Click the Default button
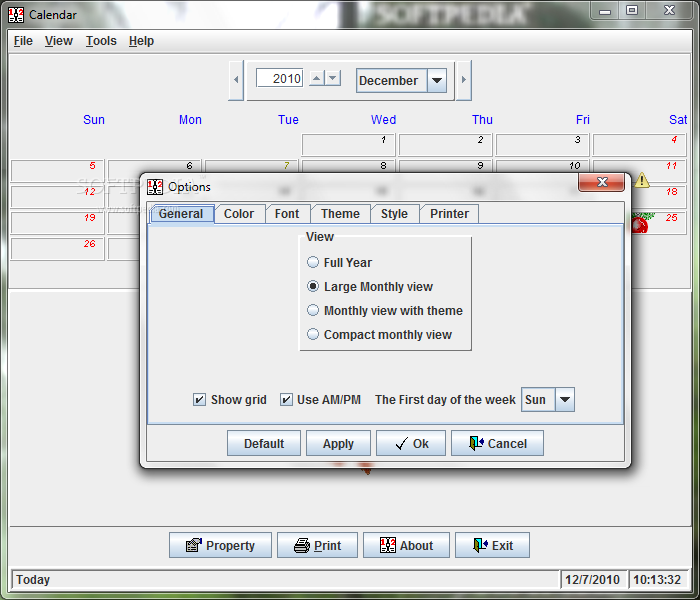Image resolution: width=700 pixels, height=600 pixels. [x=264, y=443]
